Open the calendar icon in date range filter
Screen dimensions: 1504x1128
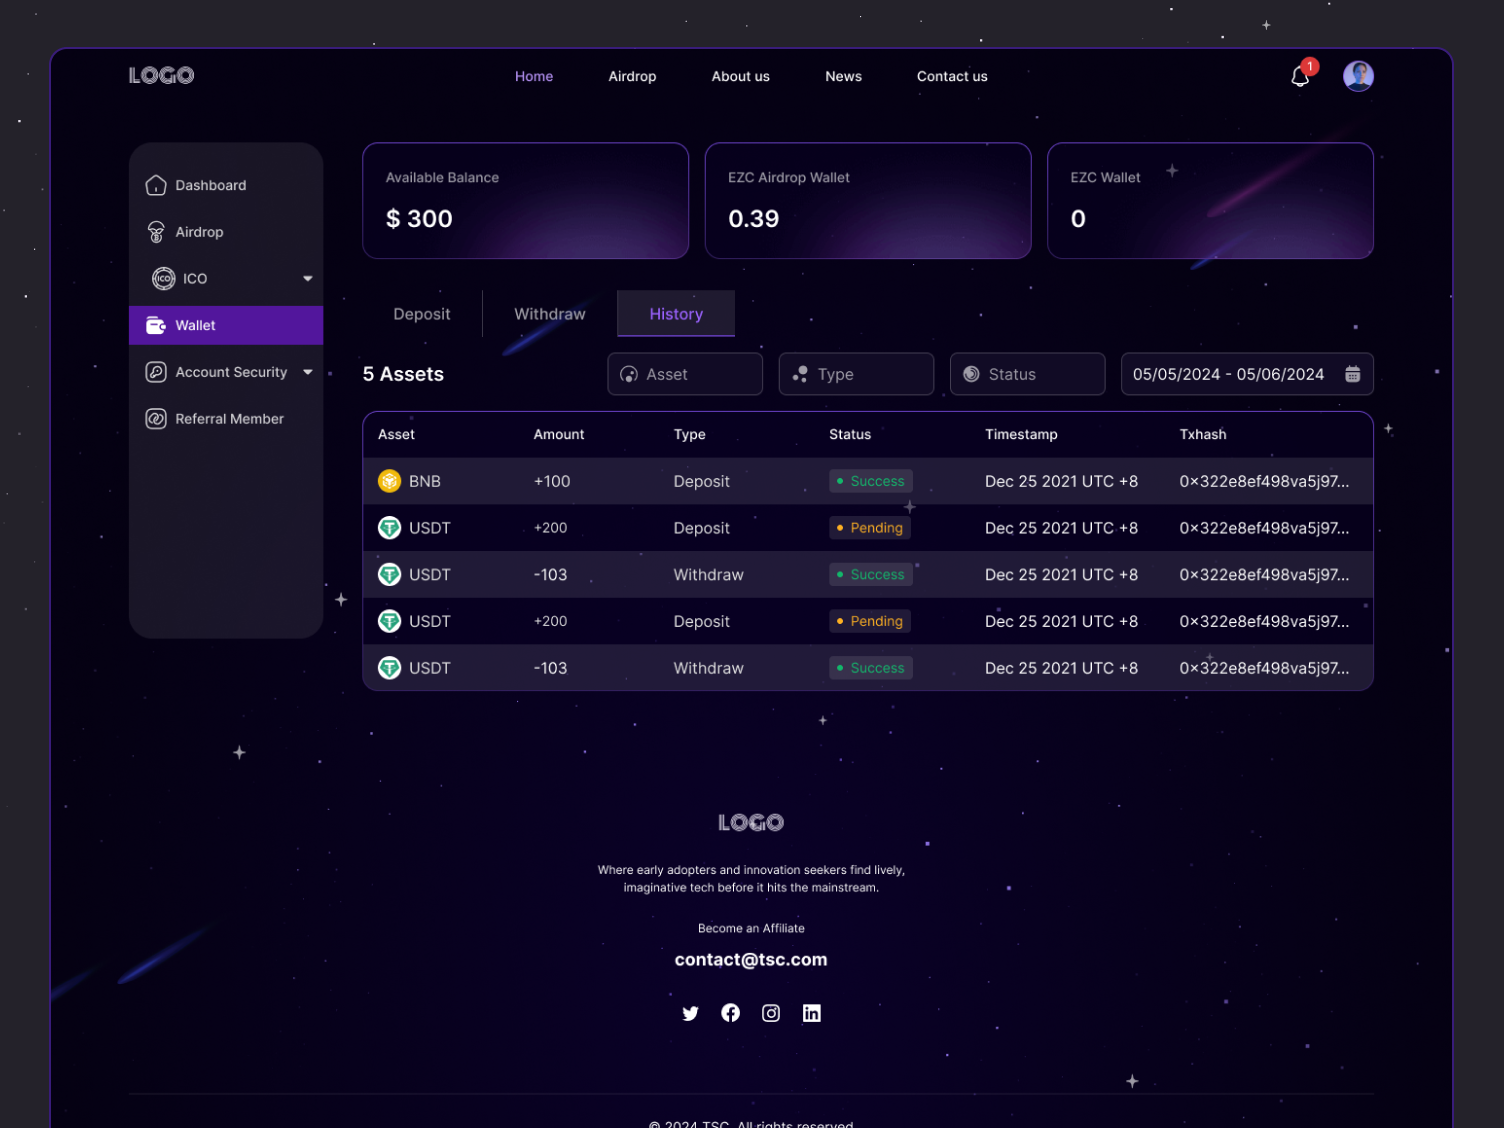[x=1352, y=373]
